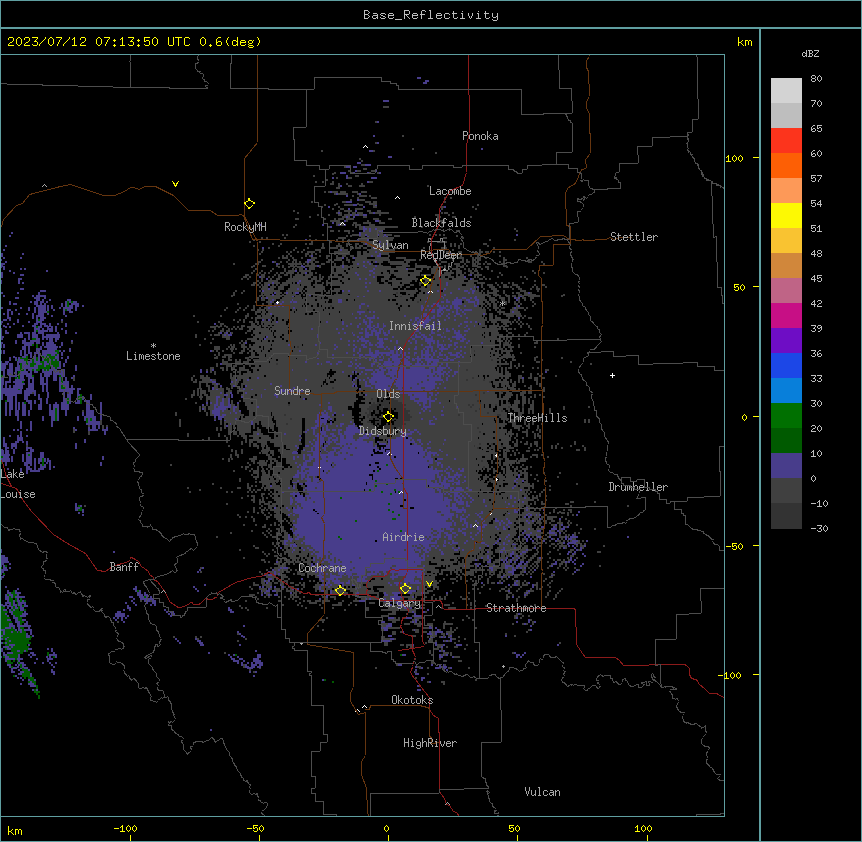Click the Ponoka city label
This screenshot has height=842, width=862.
480,136
